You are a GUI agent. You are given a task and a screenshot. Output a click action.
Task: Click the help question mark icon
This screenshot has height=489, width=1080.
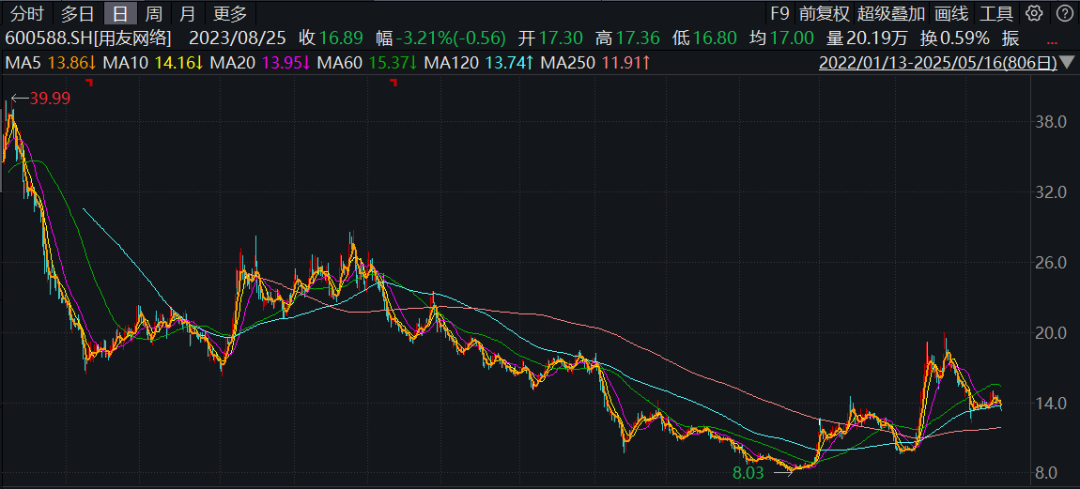click(1062, 13)
